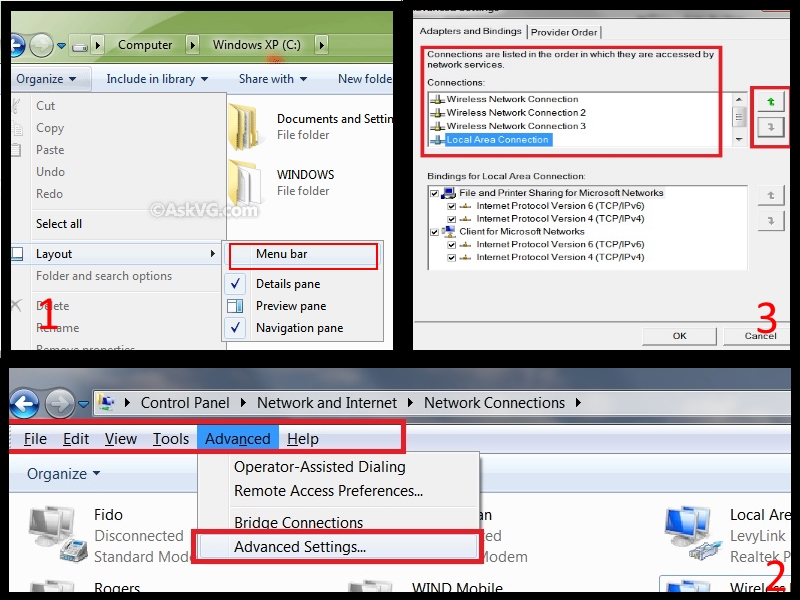Expand the arrow after Network Connections breadcrumb
This screenshot has width=800, height=600.
click(578, 403)
